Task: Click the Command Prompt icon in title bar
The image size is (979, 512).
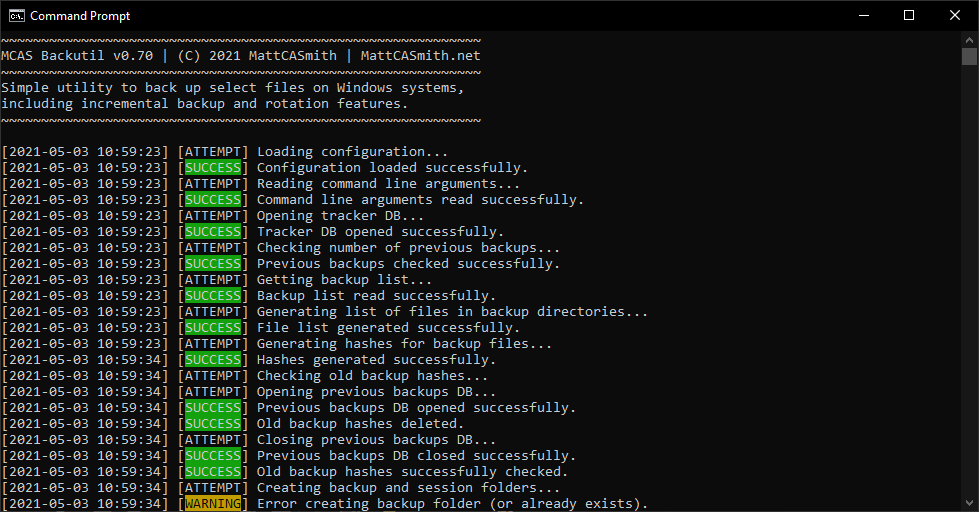Action: click(16, 16)
